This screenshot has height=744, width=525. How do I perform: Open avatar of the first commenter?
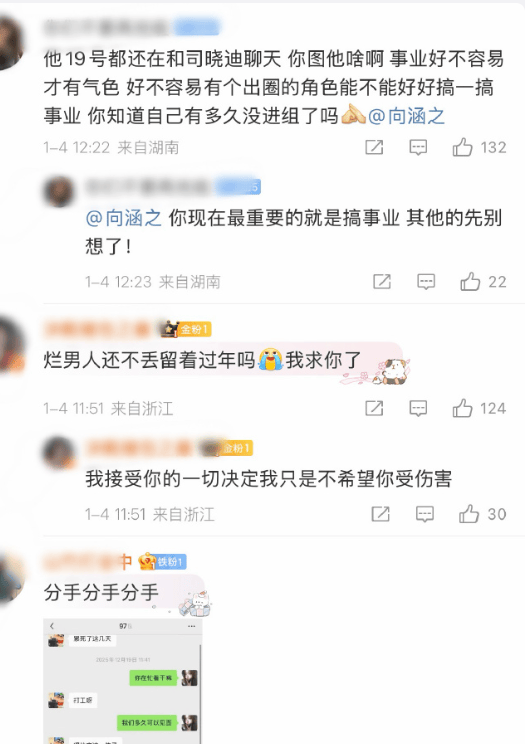10,44
